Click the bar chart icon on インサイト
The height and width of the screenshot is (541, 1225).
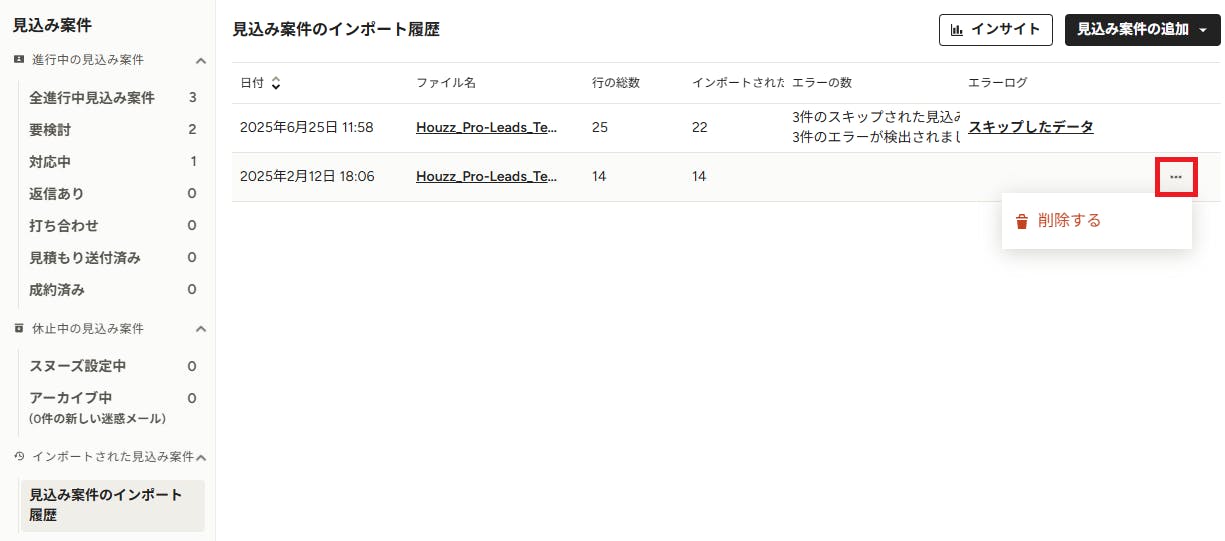coord(957,30)
